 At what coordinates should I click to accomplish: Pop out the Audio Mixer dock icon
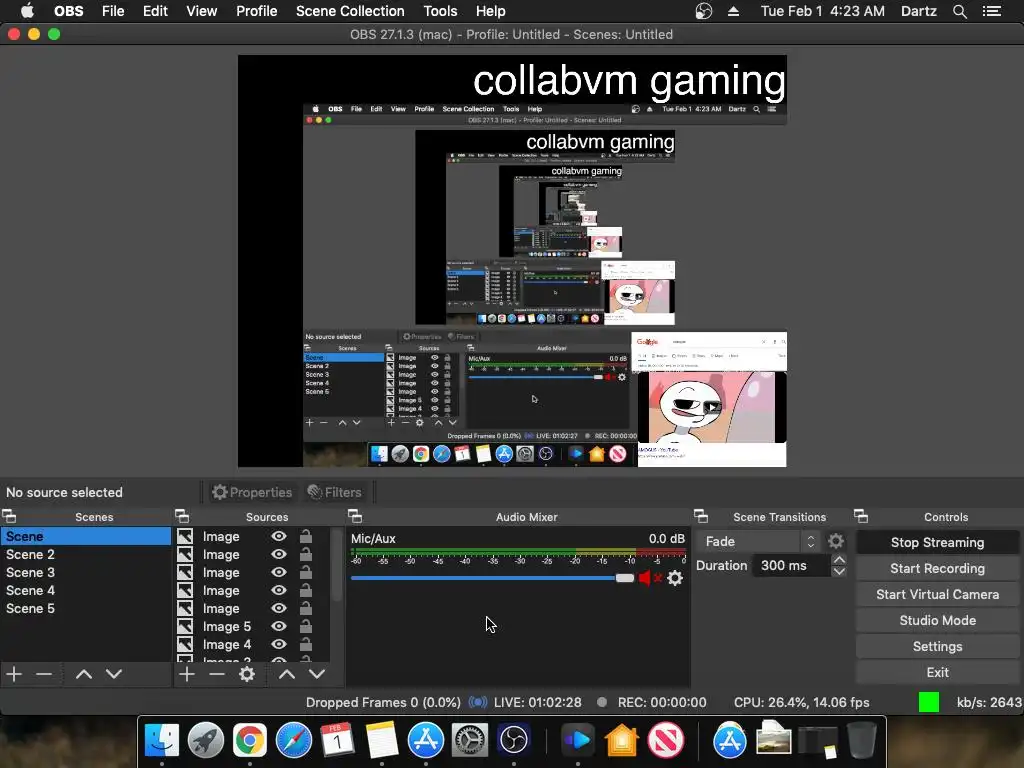[355, 517]
